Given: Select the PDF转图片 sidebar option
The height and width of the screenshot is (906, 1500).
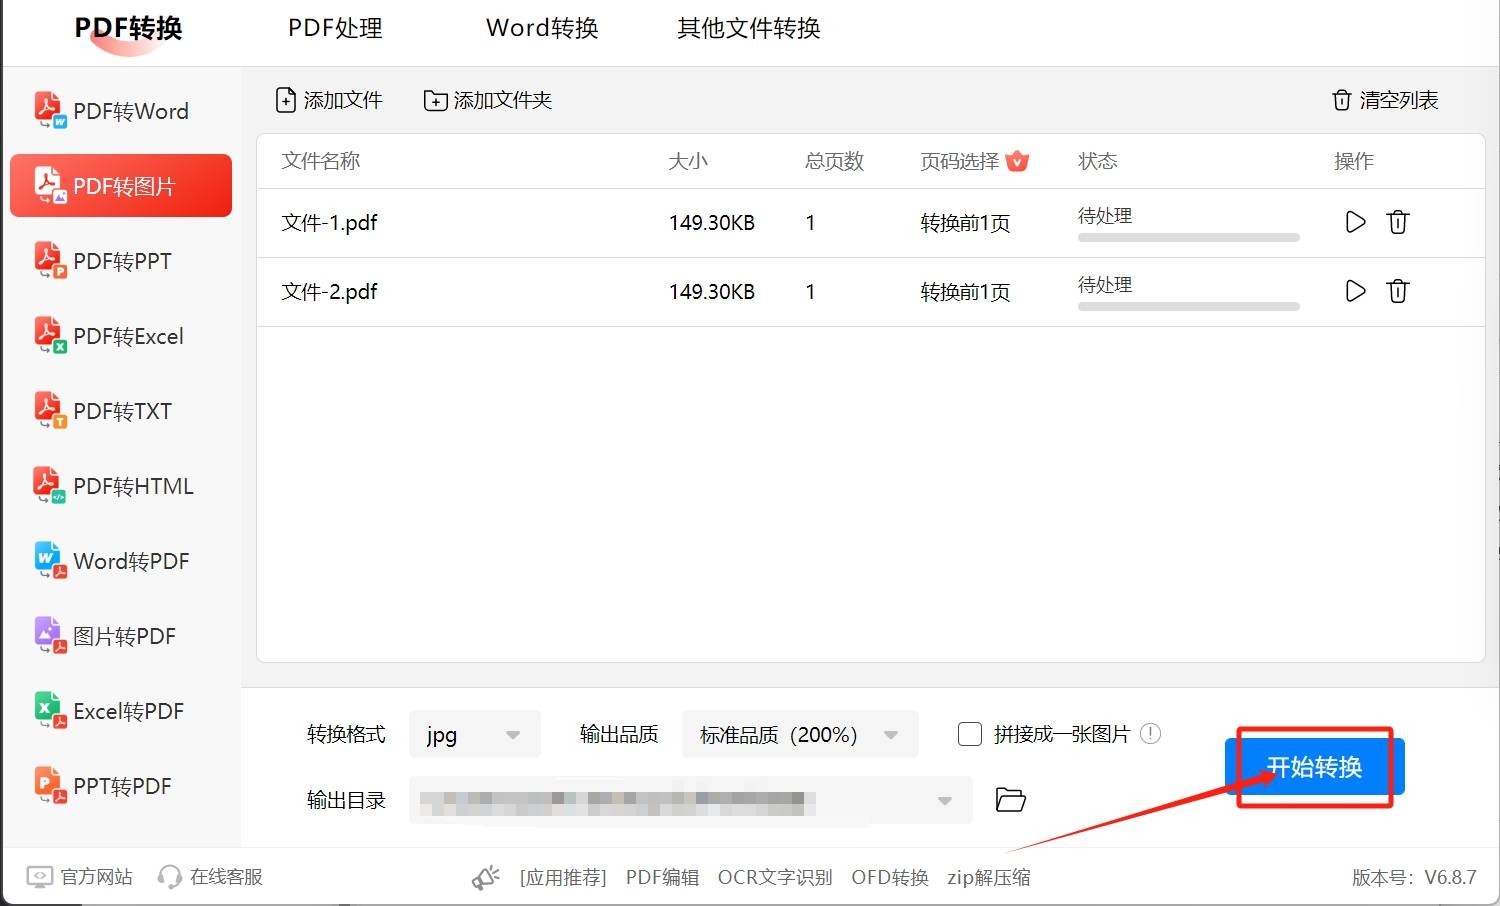Looking at the screenshot, I should coord(121,186).
